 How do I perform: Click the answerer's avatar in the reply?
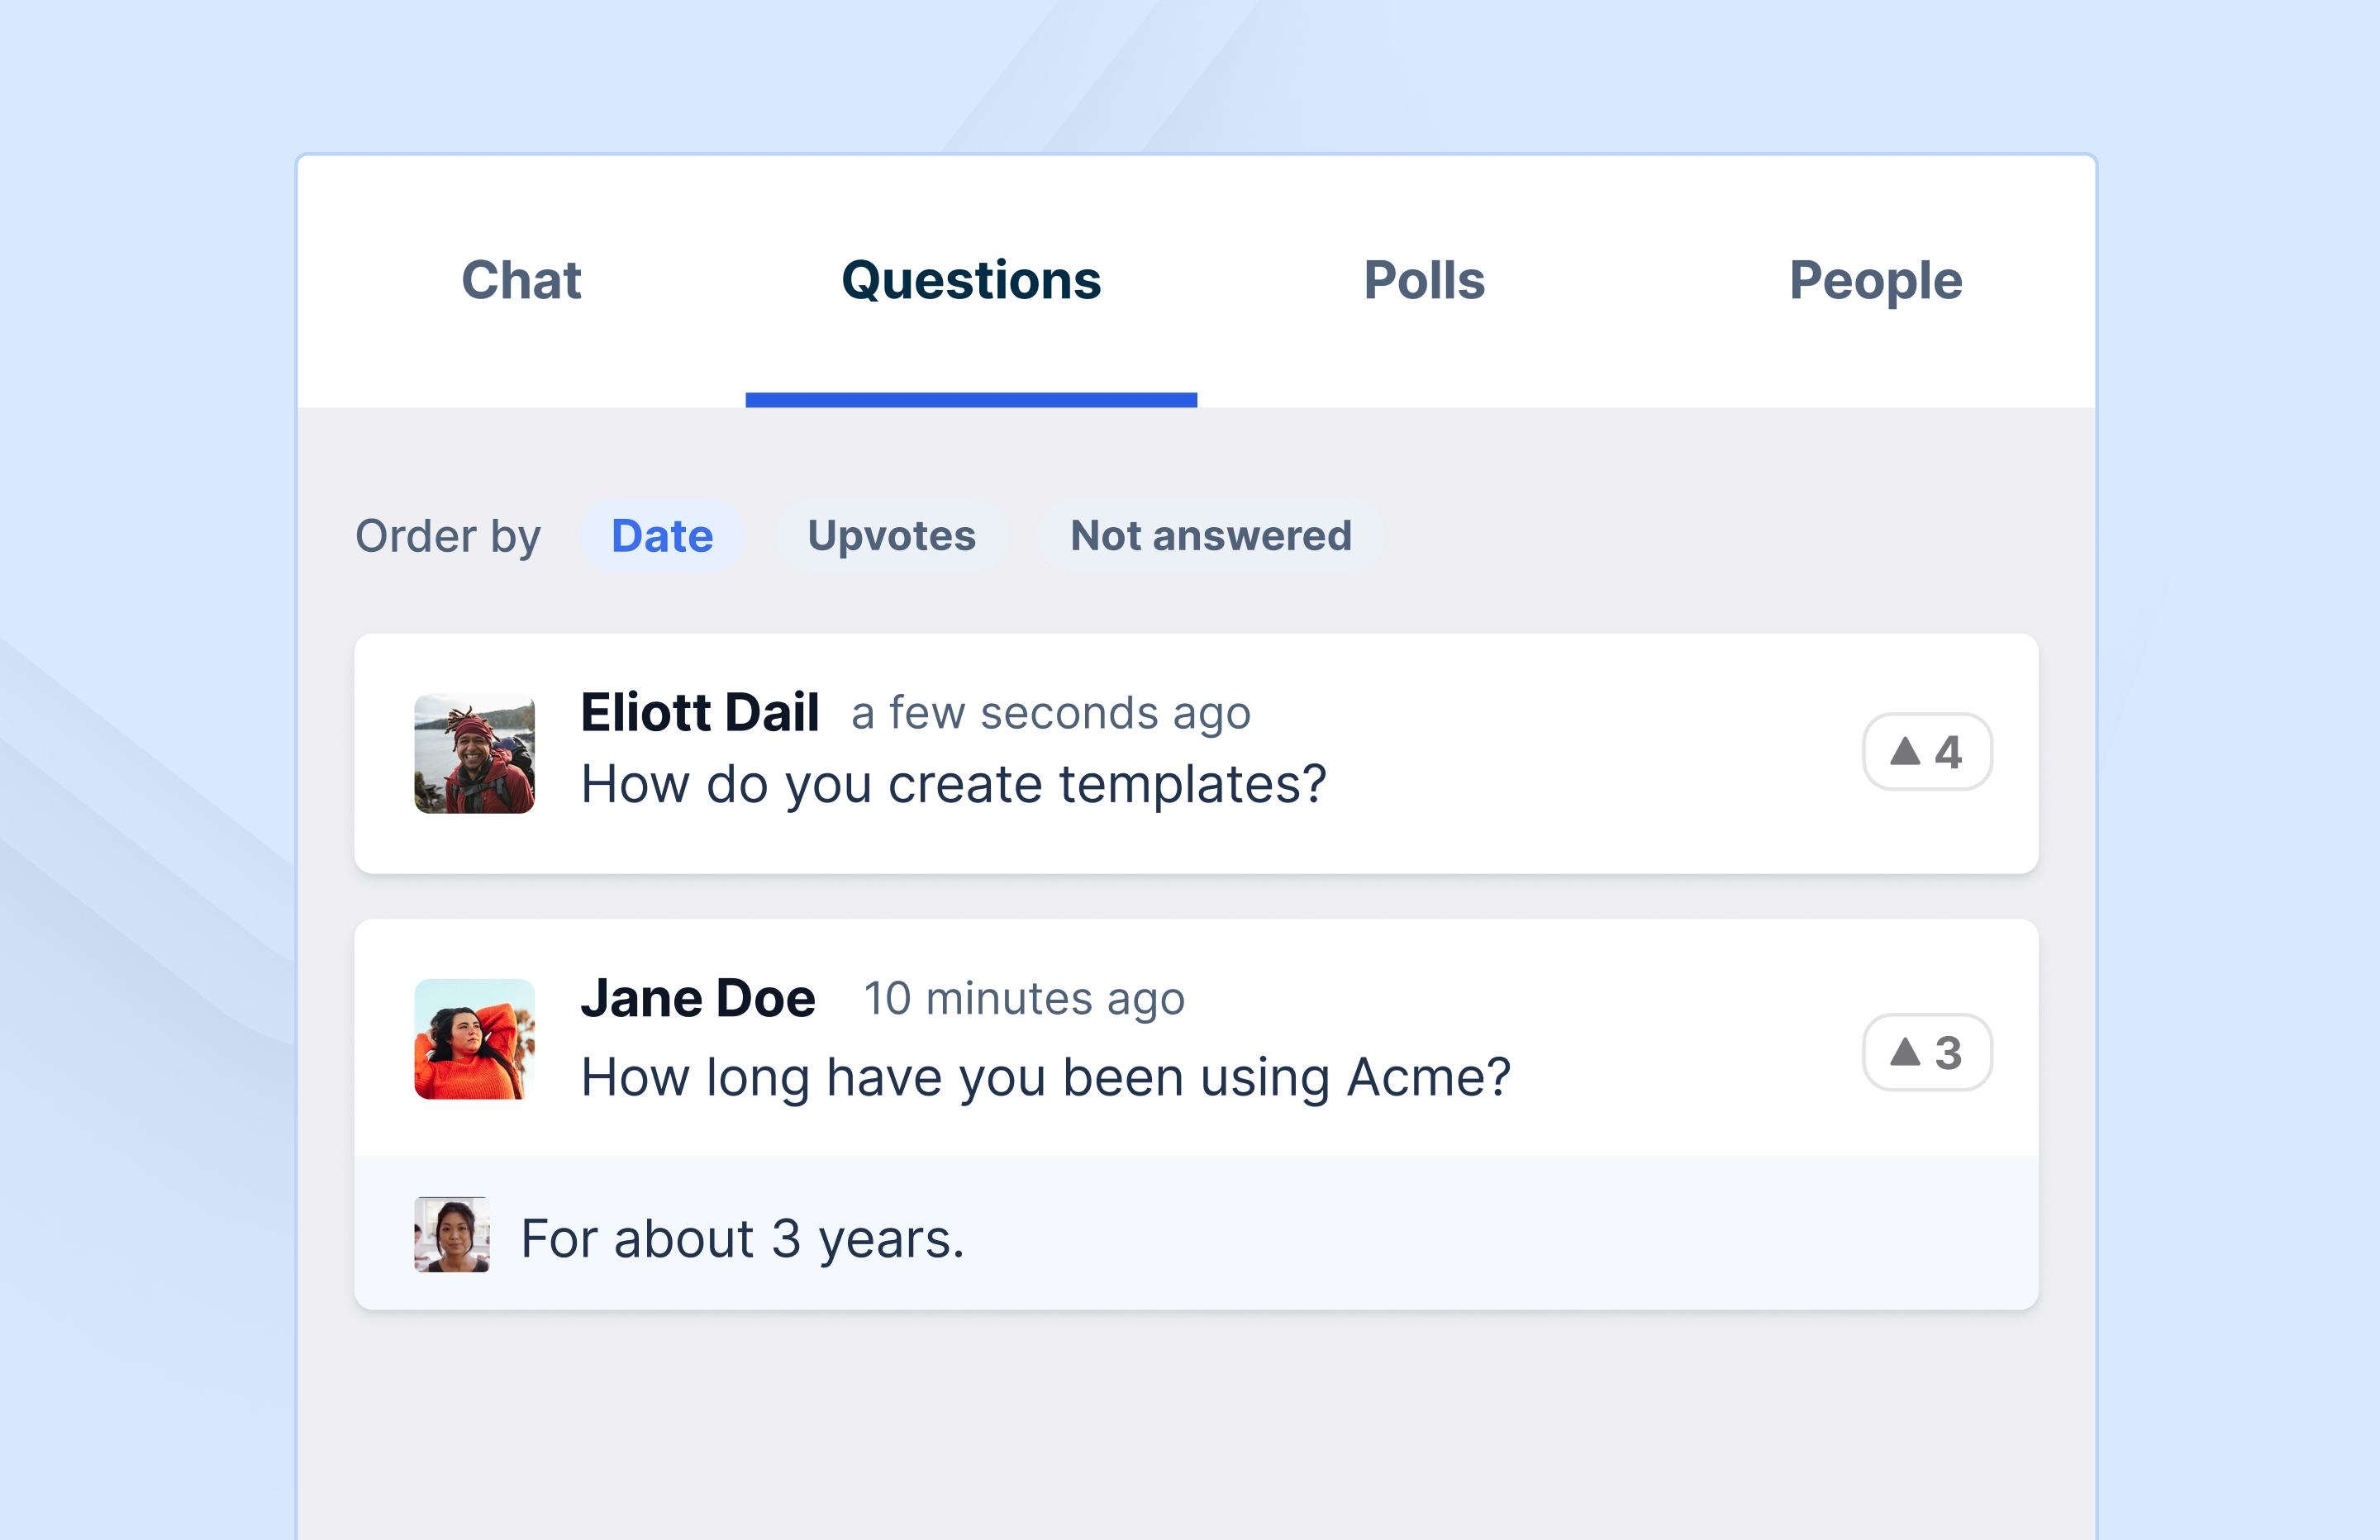point(452,1234)
